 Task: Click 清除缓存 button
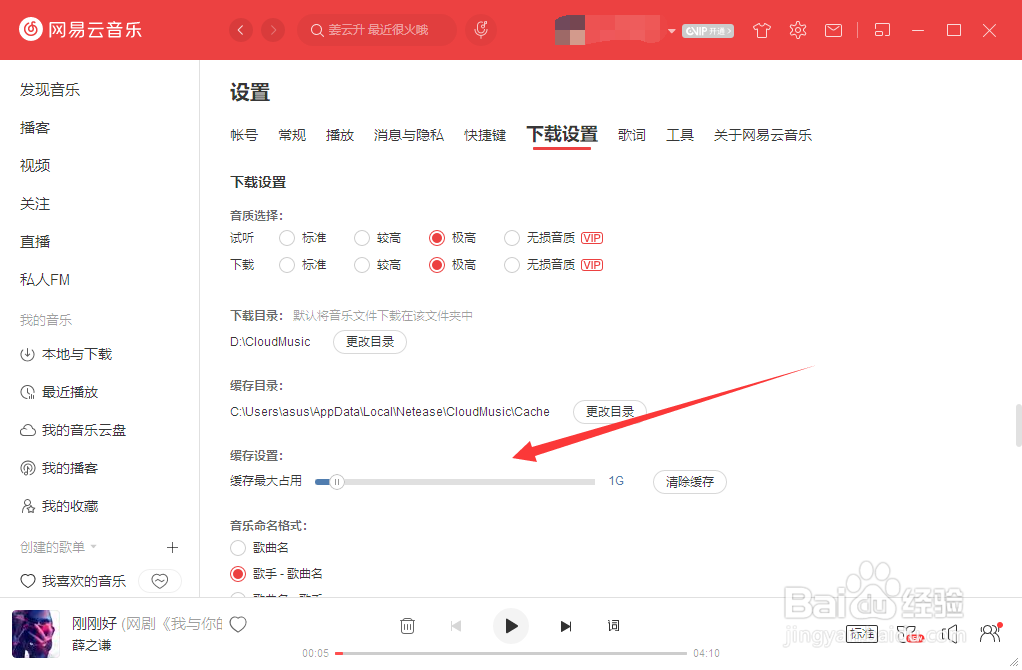[690, 482]
